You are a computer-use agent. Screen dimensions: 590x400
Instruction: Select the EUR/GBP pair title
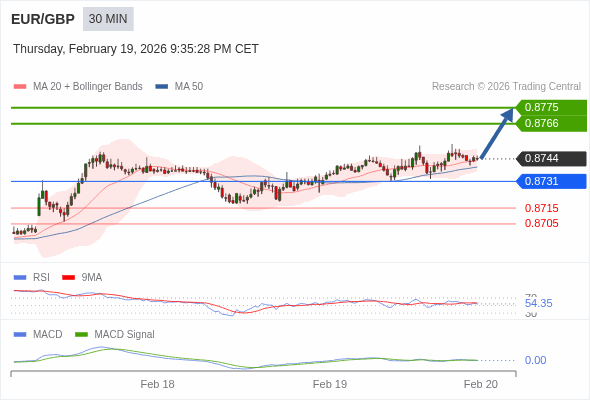43,19
